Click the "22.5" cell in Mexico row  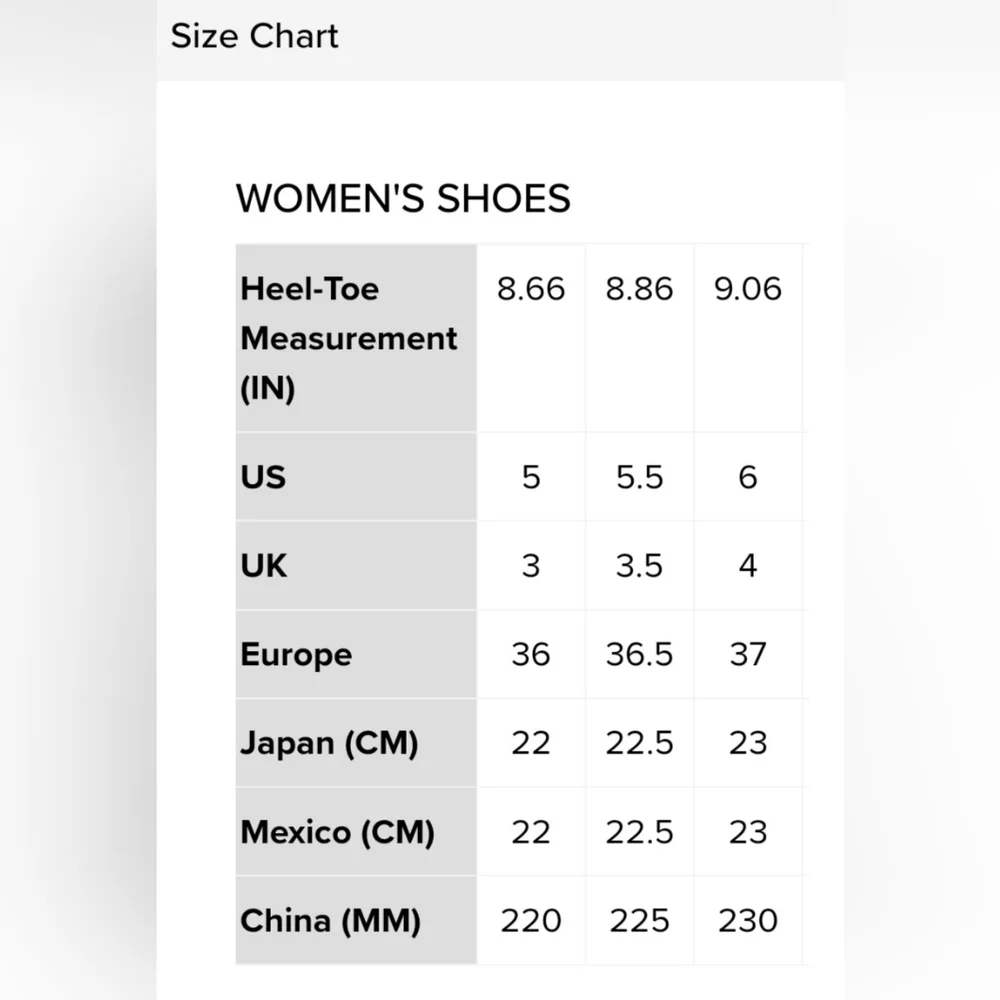[639, 832]
